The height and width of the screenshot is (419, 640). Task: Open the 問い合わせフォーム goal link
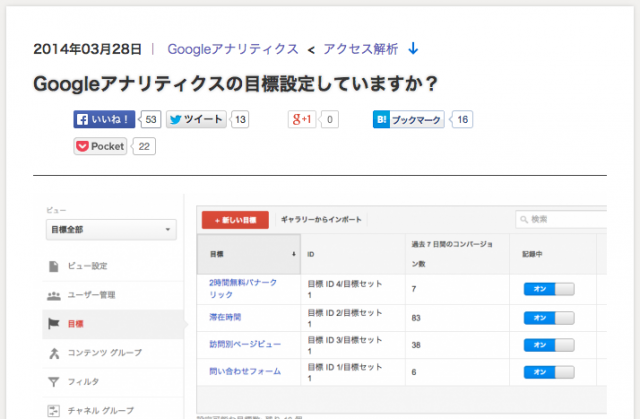(245, 371)
